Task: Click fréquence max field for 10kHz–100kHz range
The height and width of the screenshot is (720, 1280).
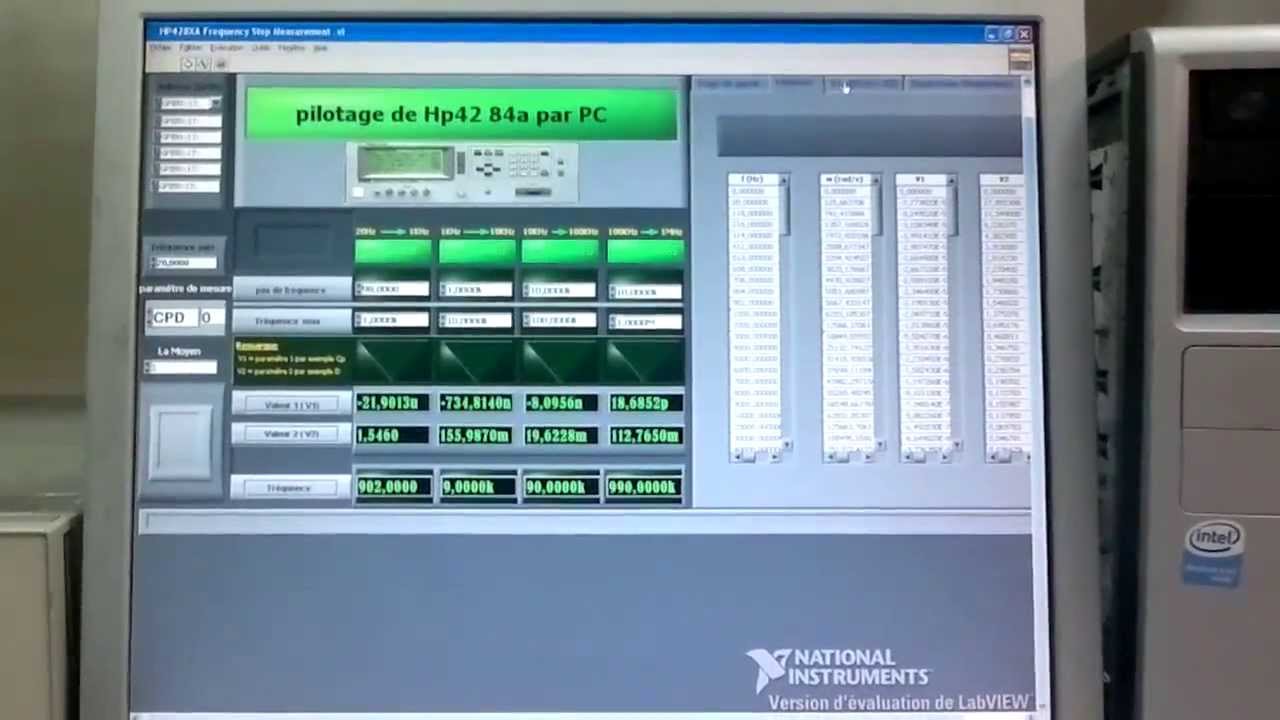Action: (x=560, y=321)
